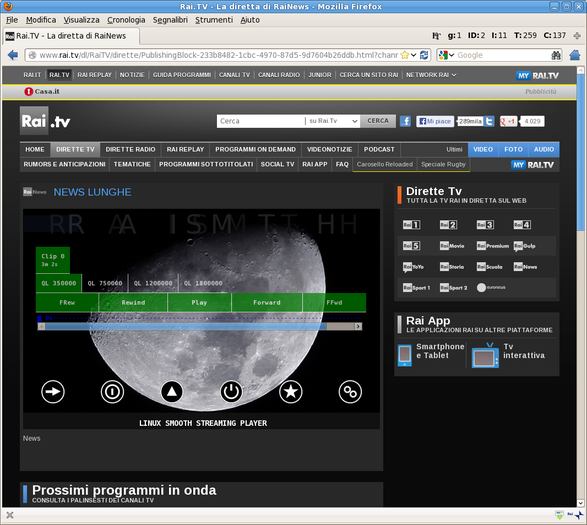Viewport: 587px width, 525px height.
Task: Expand the NETWORK RAI dropdown
Action: (431, 75)
